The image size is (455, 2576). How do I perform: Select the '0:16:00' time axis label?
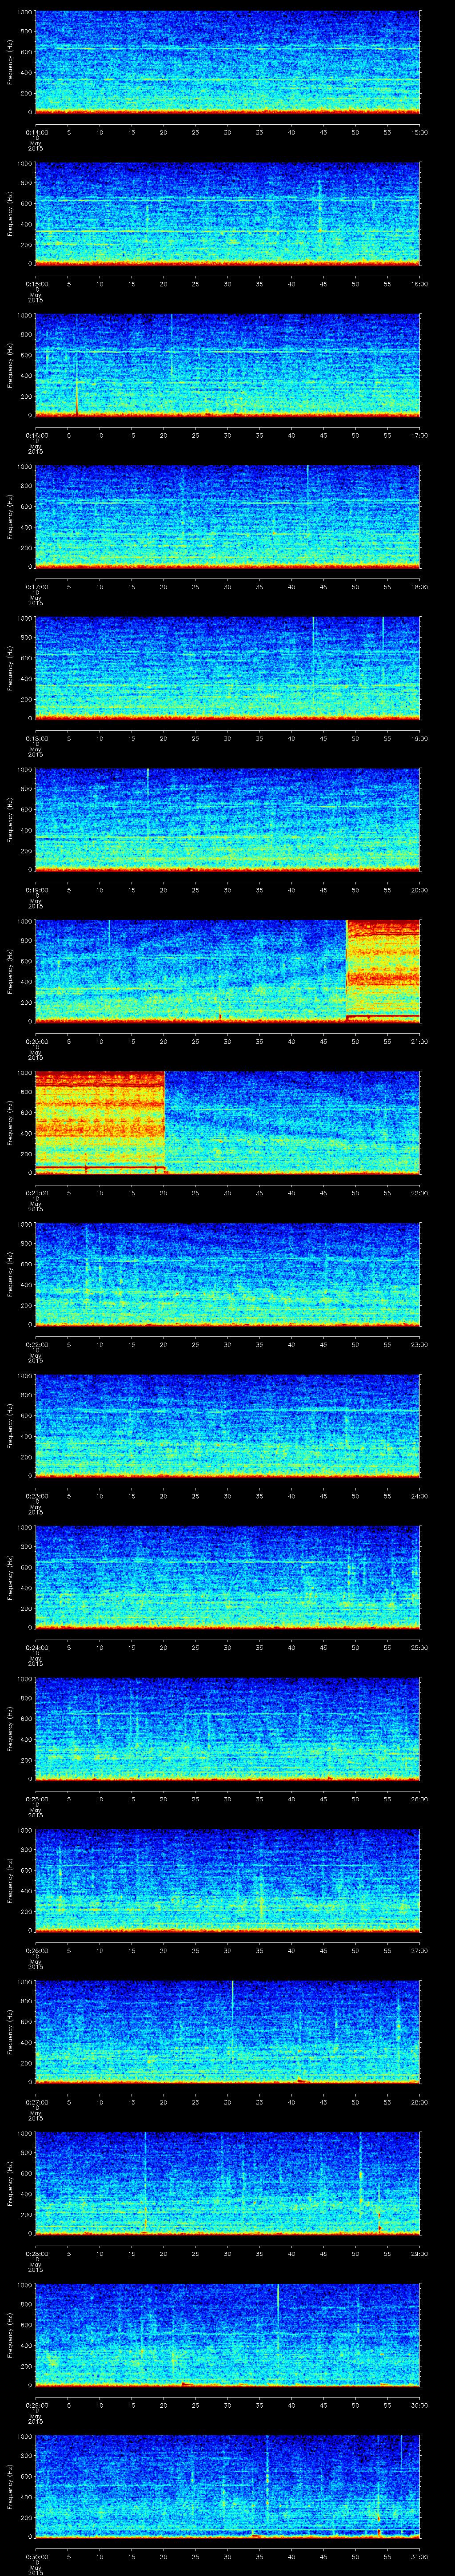coord(37,435)
